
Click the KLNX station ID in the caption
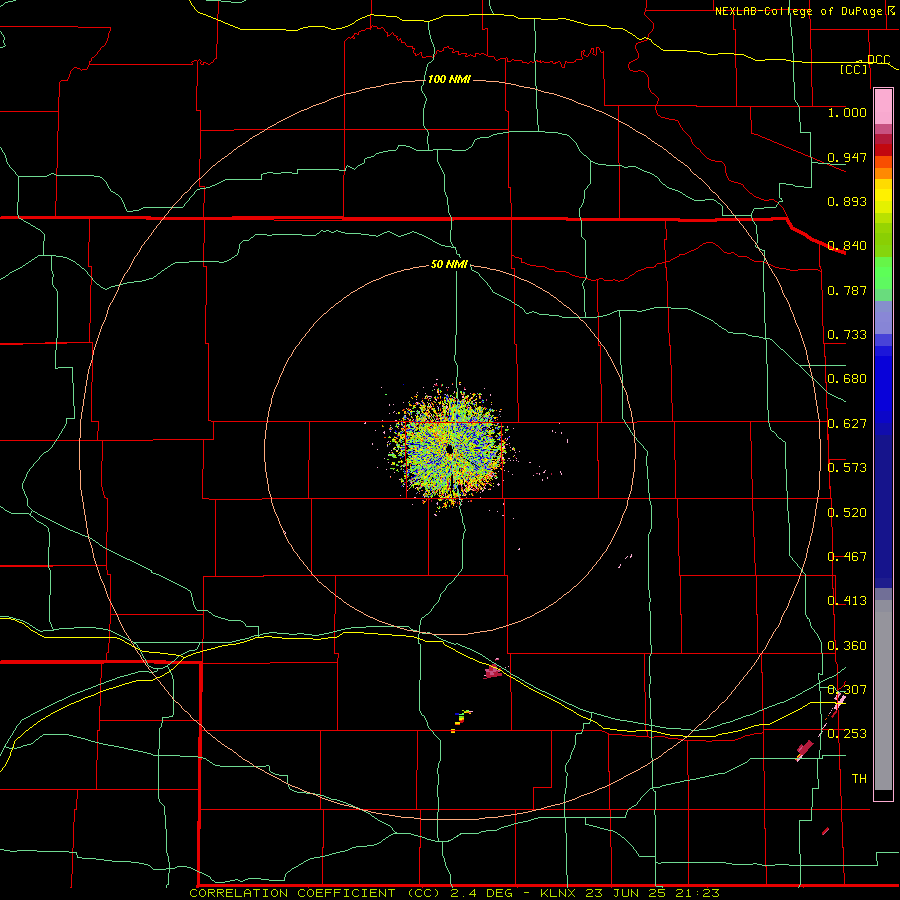pos(560,893)
